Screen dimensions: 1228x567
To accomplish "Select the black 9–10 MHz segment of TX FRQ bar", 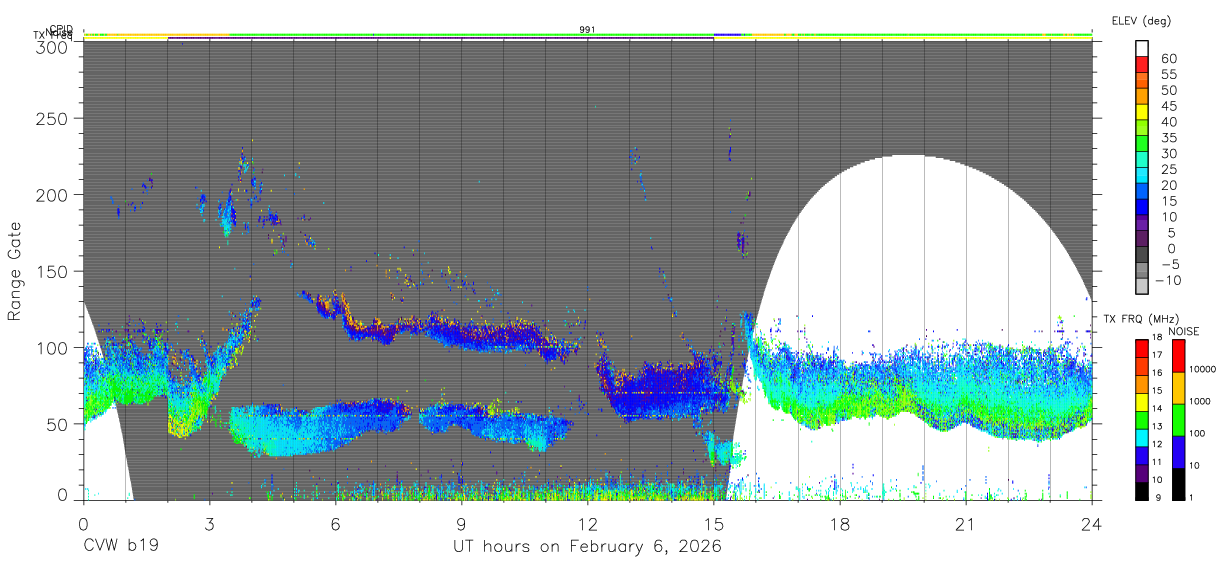I will [x=1142, y=490].
